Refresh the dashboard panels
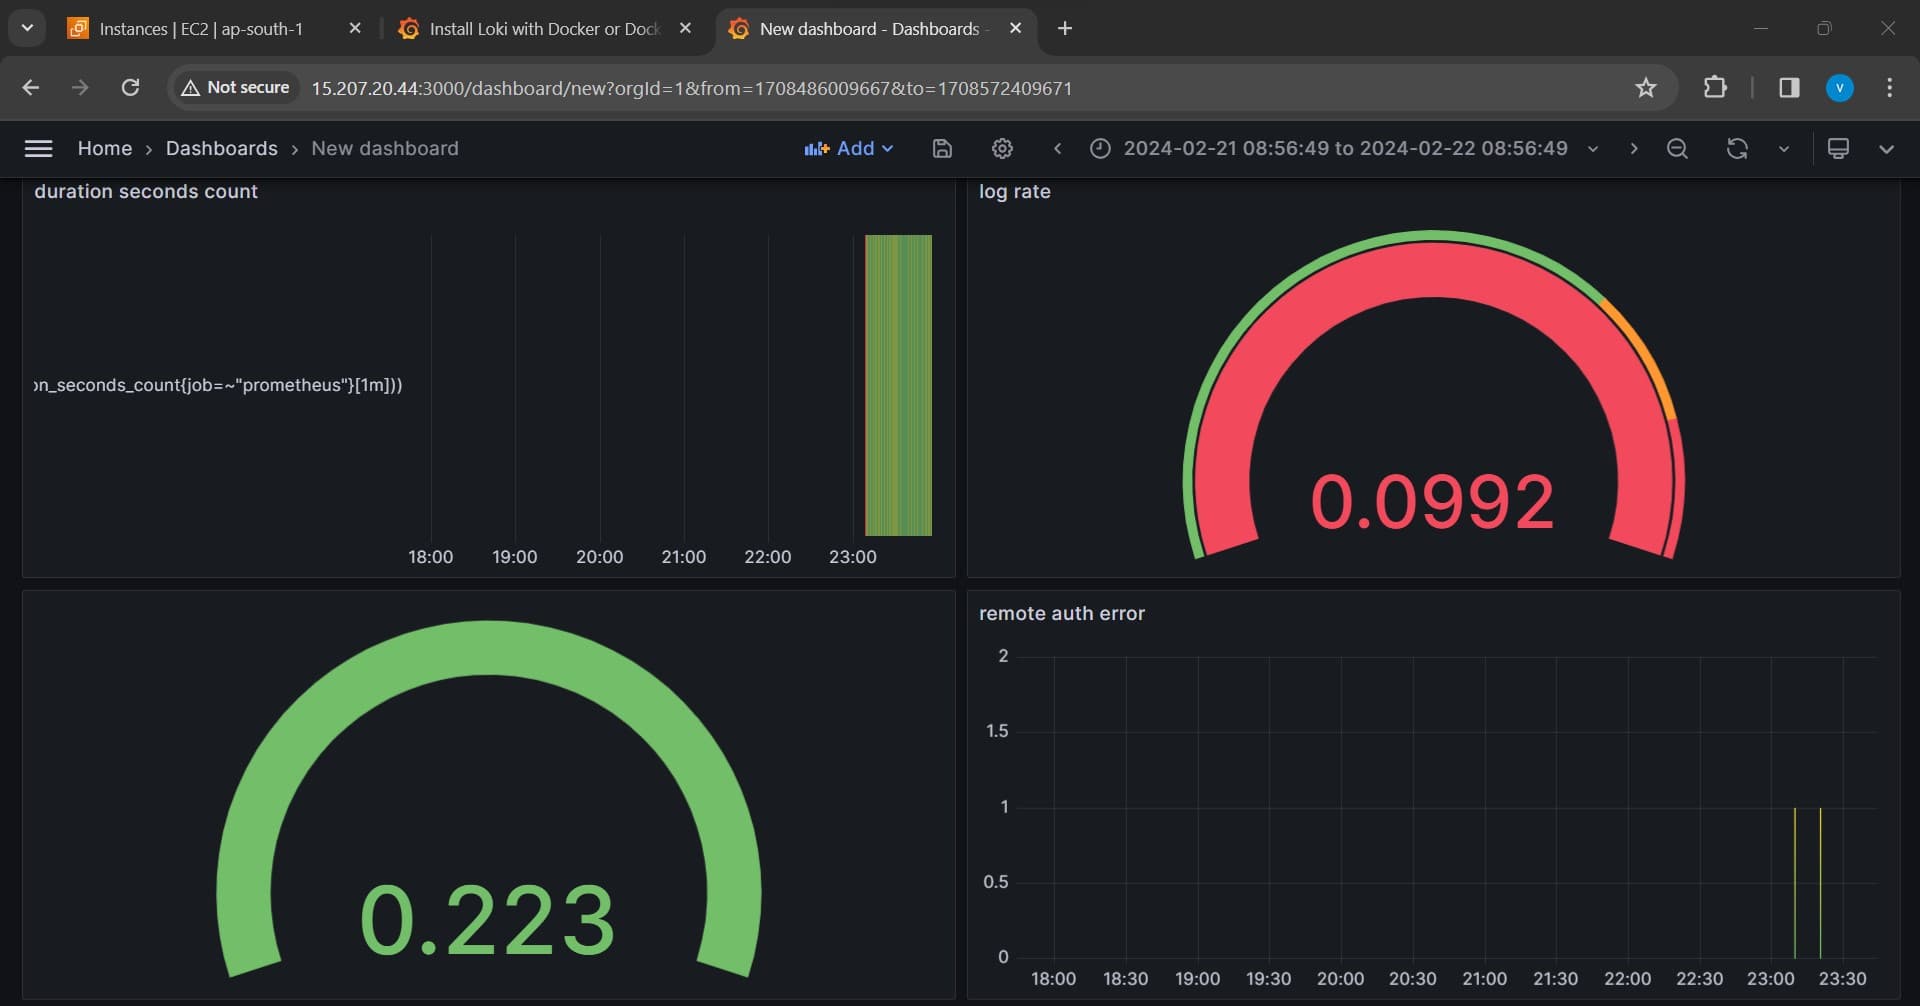 [x=1737, y=148]
